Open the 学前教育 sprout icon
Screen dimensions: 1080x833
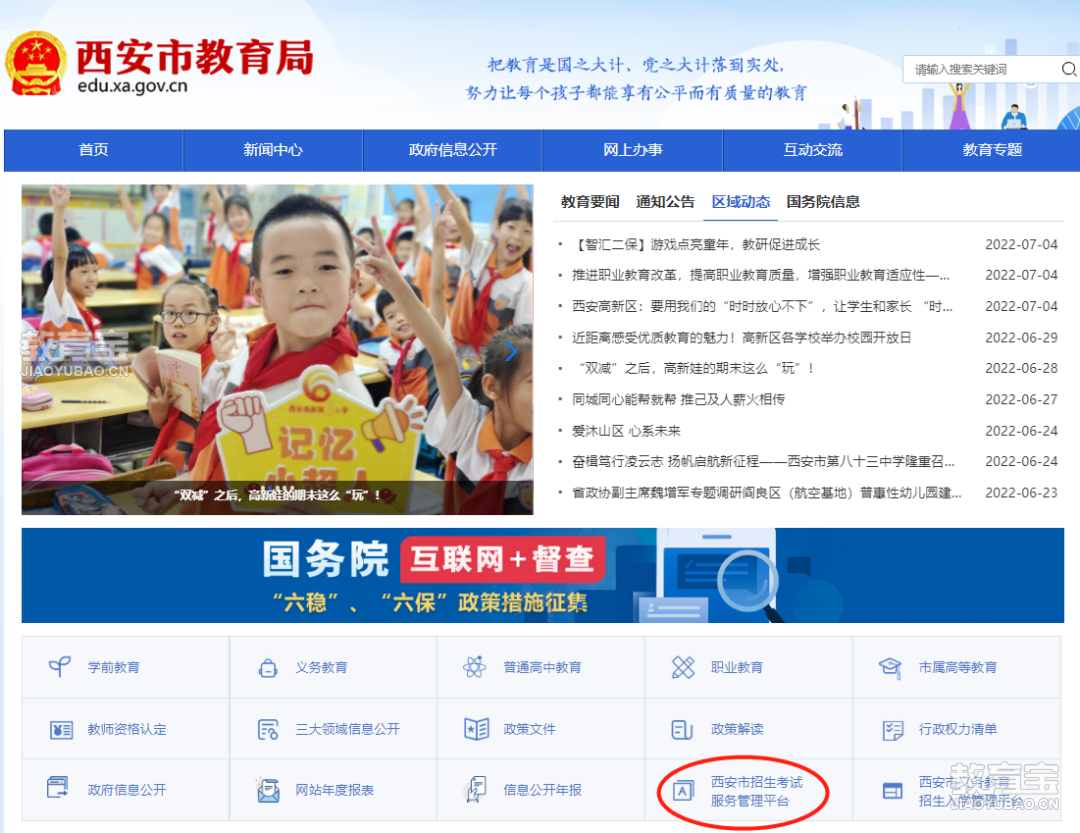pos(60,666)
